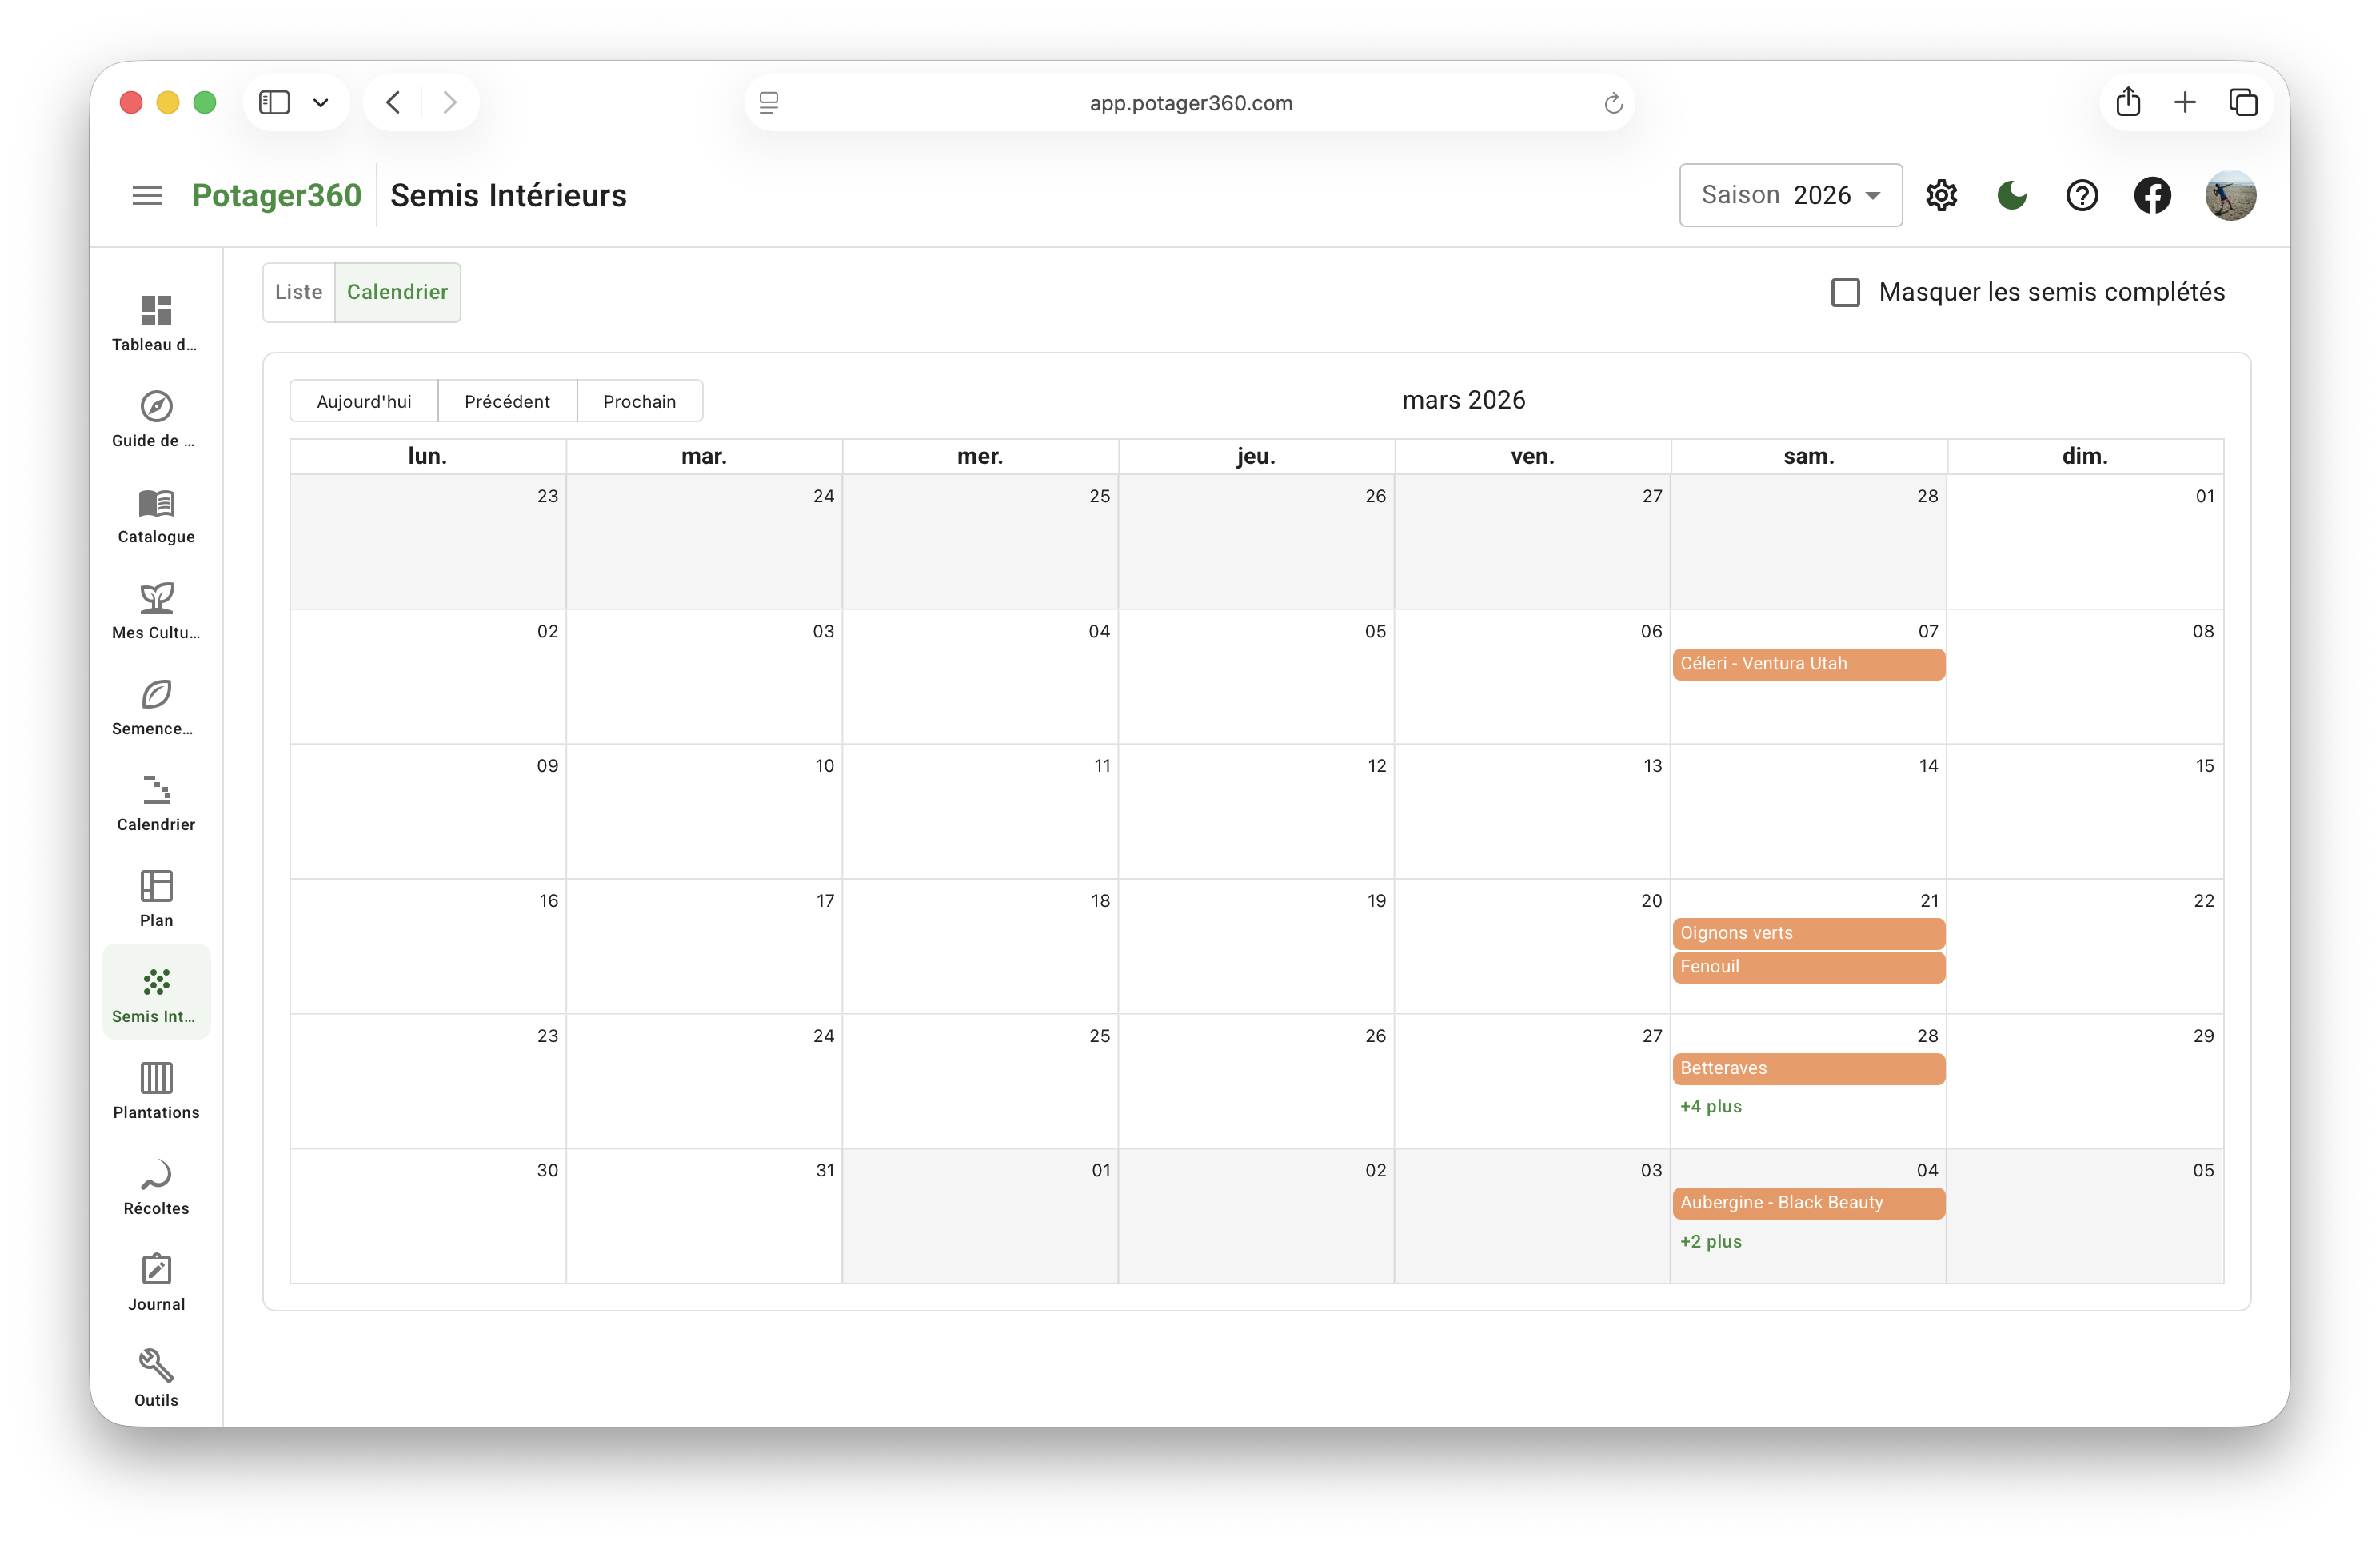Open the Catalogue section
The width and height of the screenshot is (2380, 1545).
(x=156, y=515)
